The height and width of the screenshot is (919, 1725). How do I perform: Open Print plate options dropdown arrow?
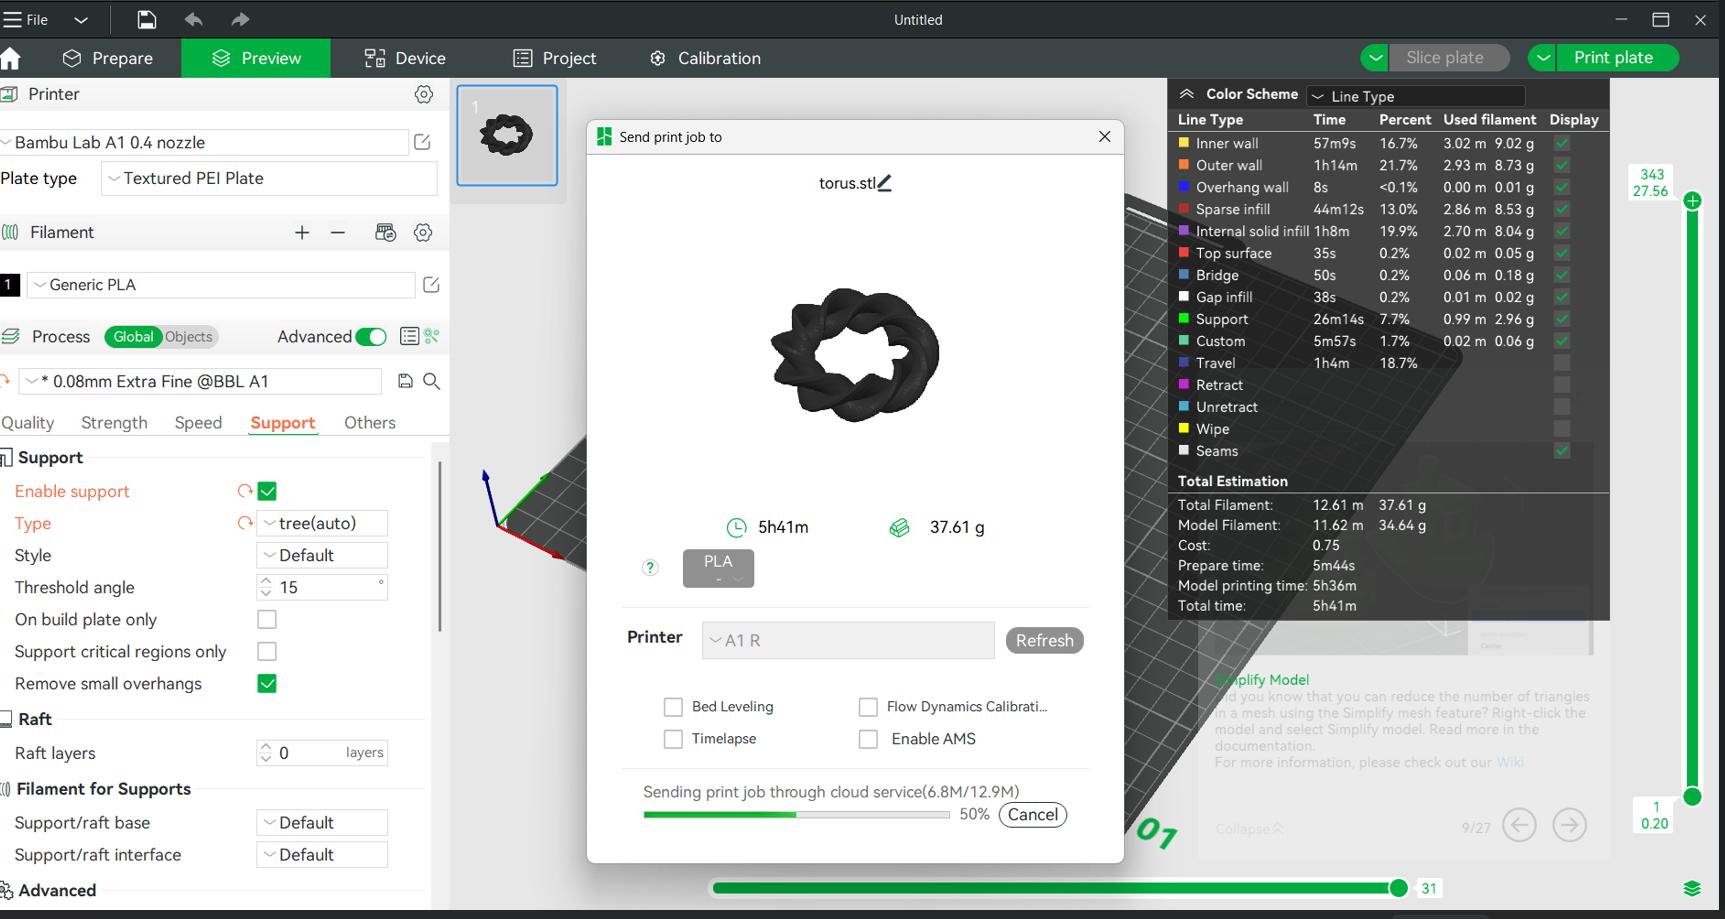tap(1543, 58)
